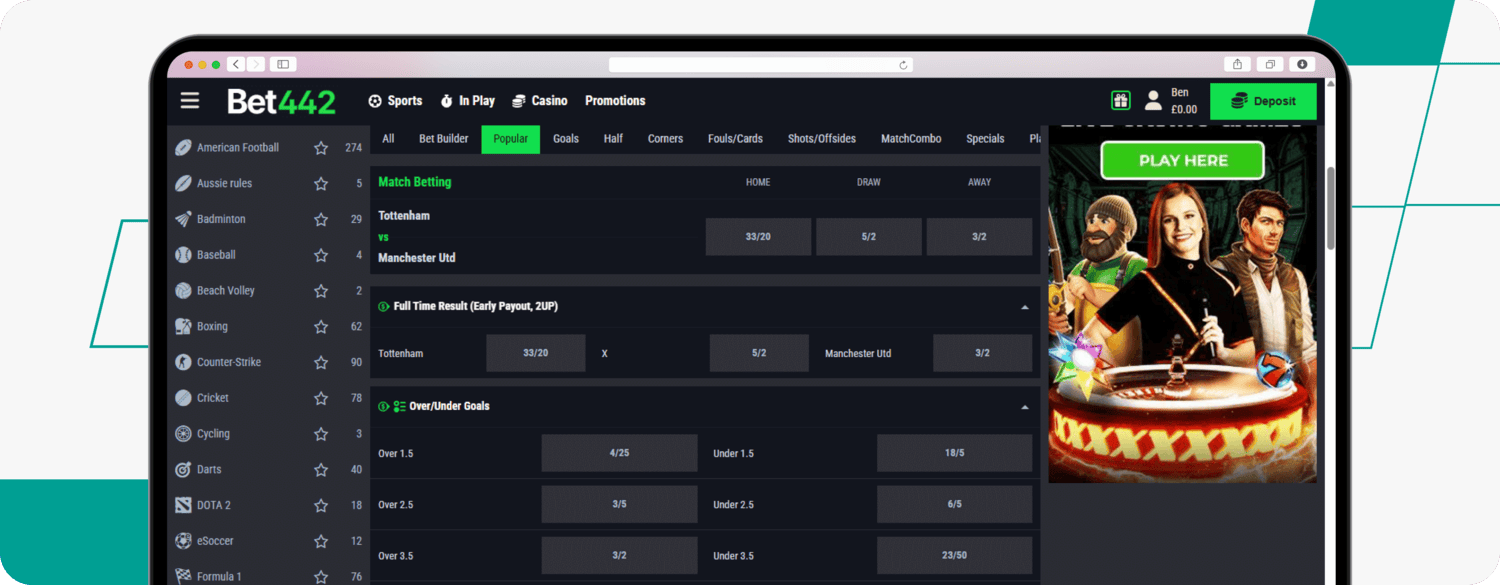
Task: Select the 33/20 odds for Tottenham
Action: pos(536,352)
